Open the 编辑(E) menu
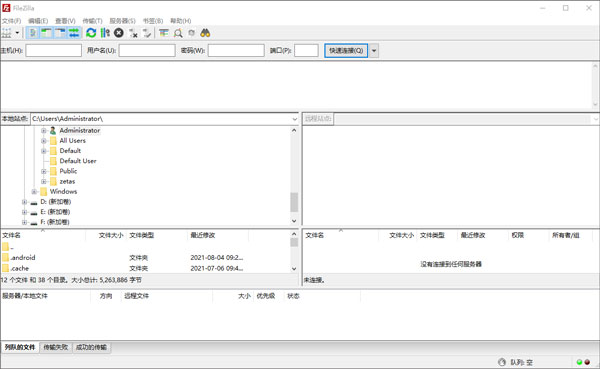This screenshot has width=600, height=369. pos(38,21)
